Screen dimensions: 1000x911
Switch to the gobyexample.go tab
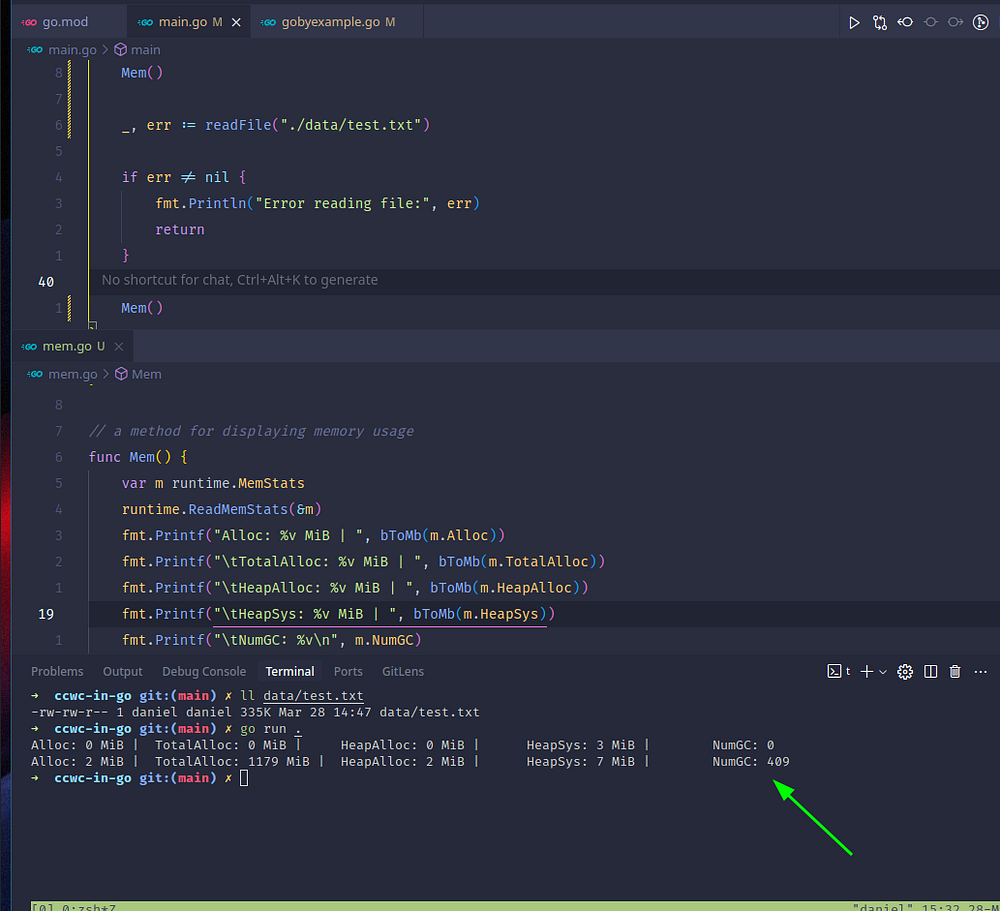click(x=325, y=22)
